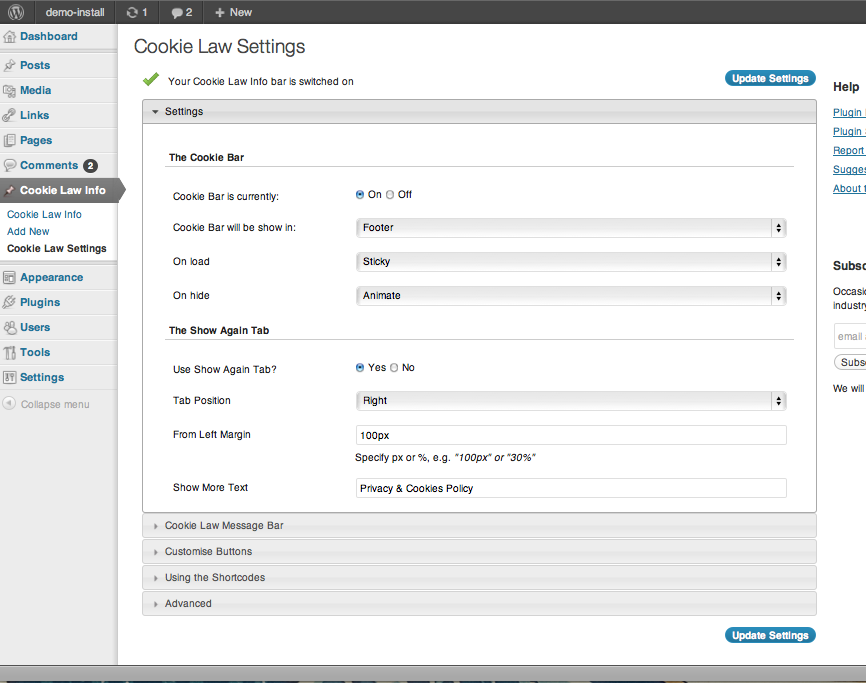
Task: Turn the Cookie Bar Off
Action: point(391,195)
